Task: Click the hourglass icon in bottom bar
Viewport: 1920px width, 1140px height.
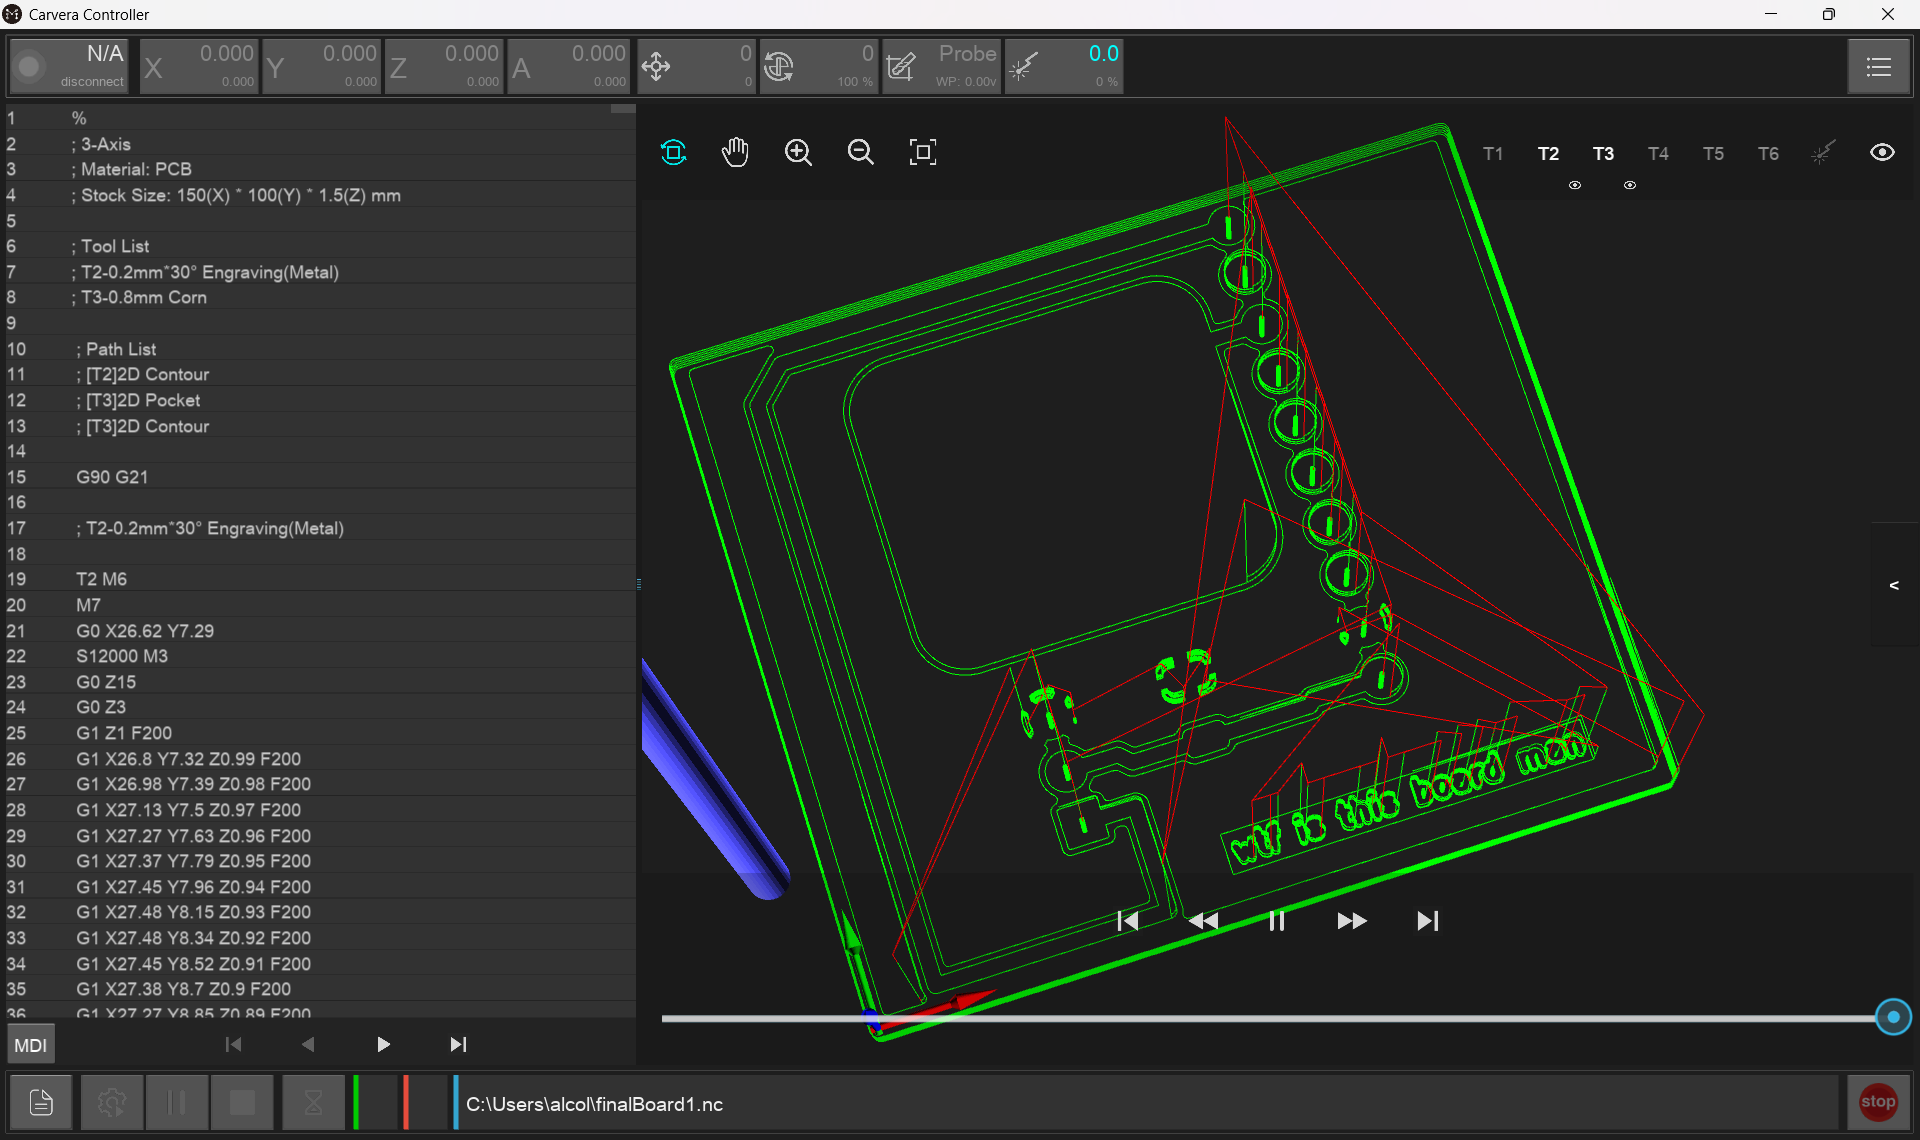Action: click(313, 1102)
